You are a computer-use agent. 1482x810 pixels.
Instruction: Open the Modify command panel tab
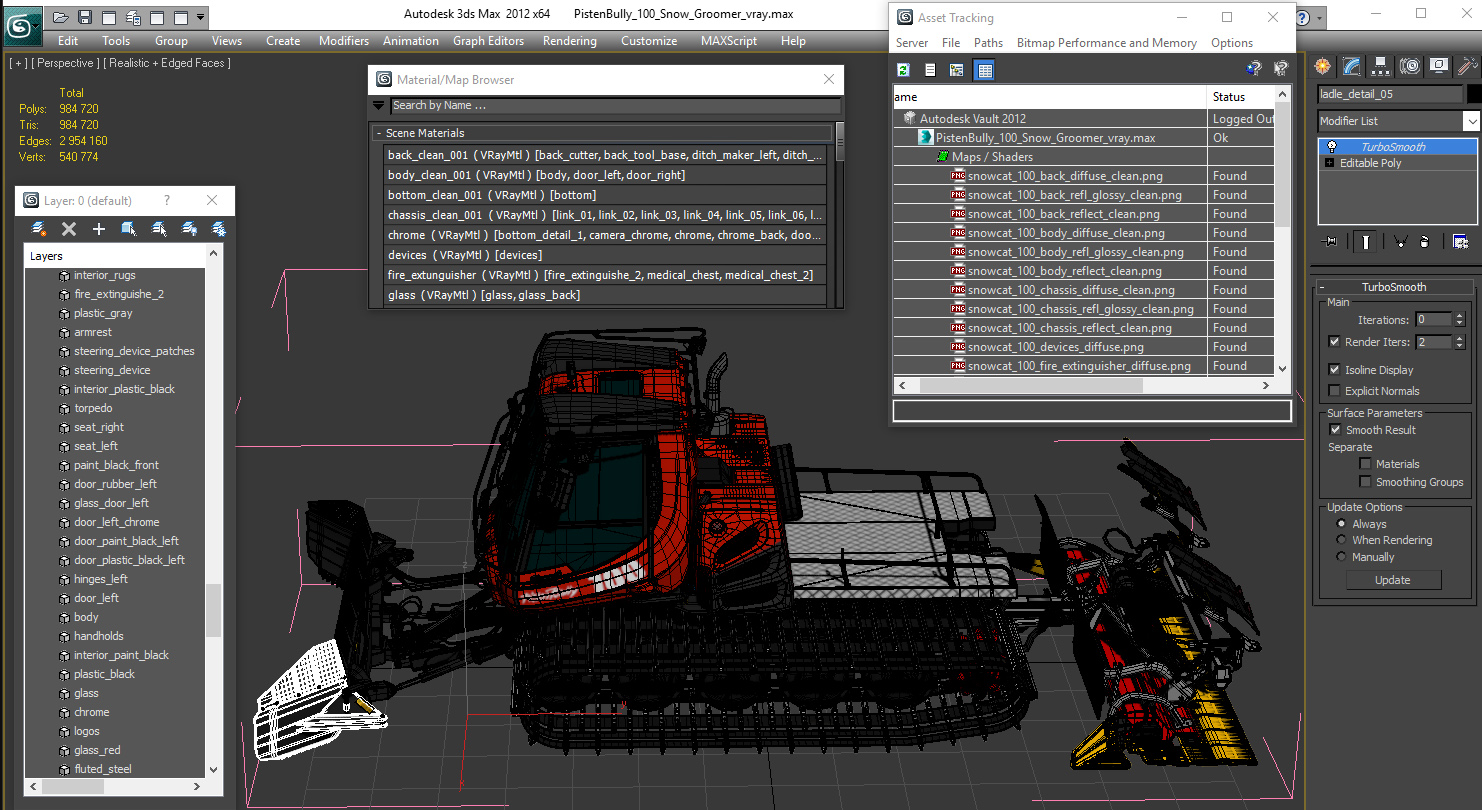pos(1352,66)
